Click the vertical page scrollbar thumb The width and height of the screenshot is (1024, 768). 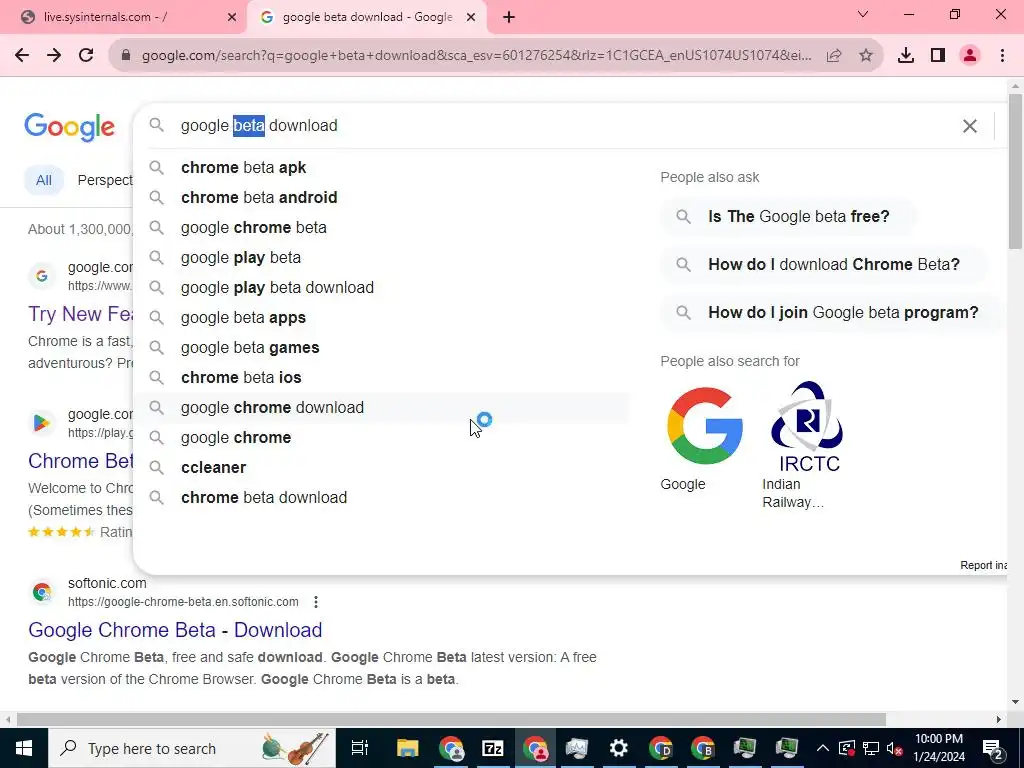(x=1015, y=171)
